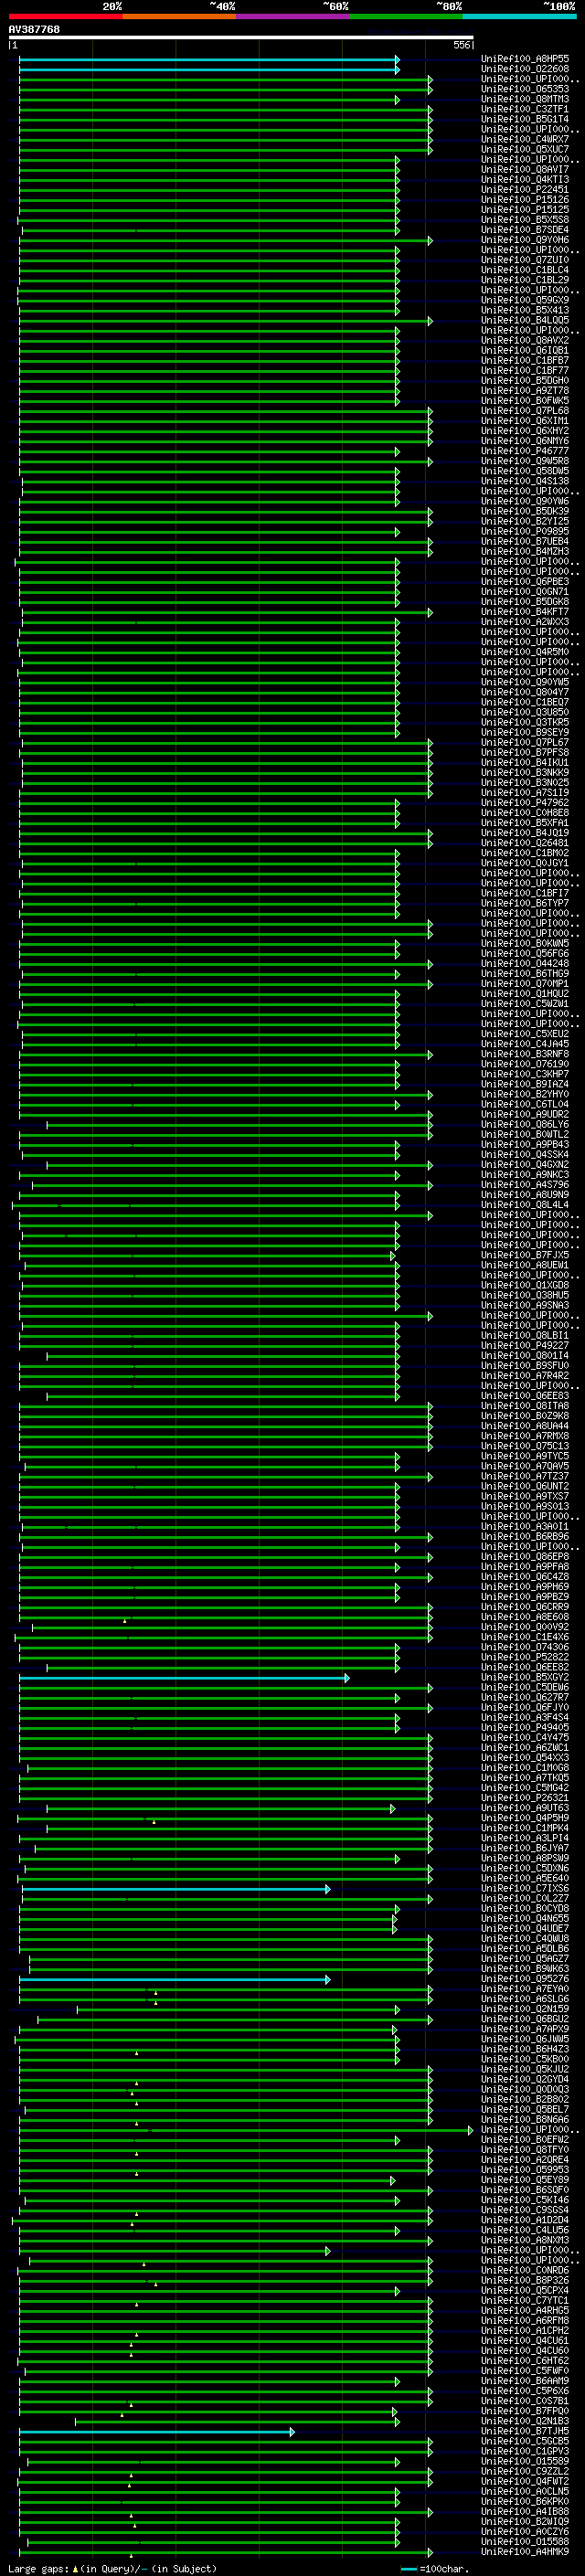
Task: Select hit UniRef100_O65353
Action: pyautogui.click(x=525, y=89)
